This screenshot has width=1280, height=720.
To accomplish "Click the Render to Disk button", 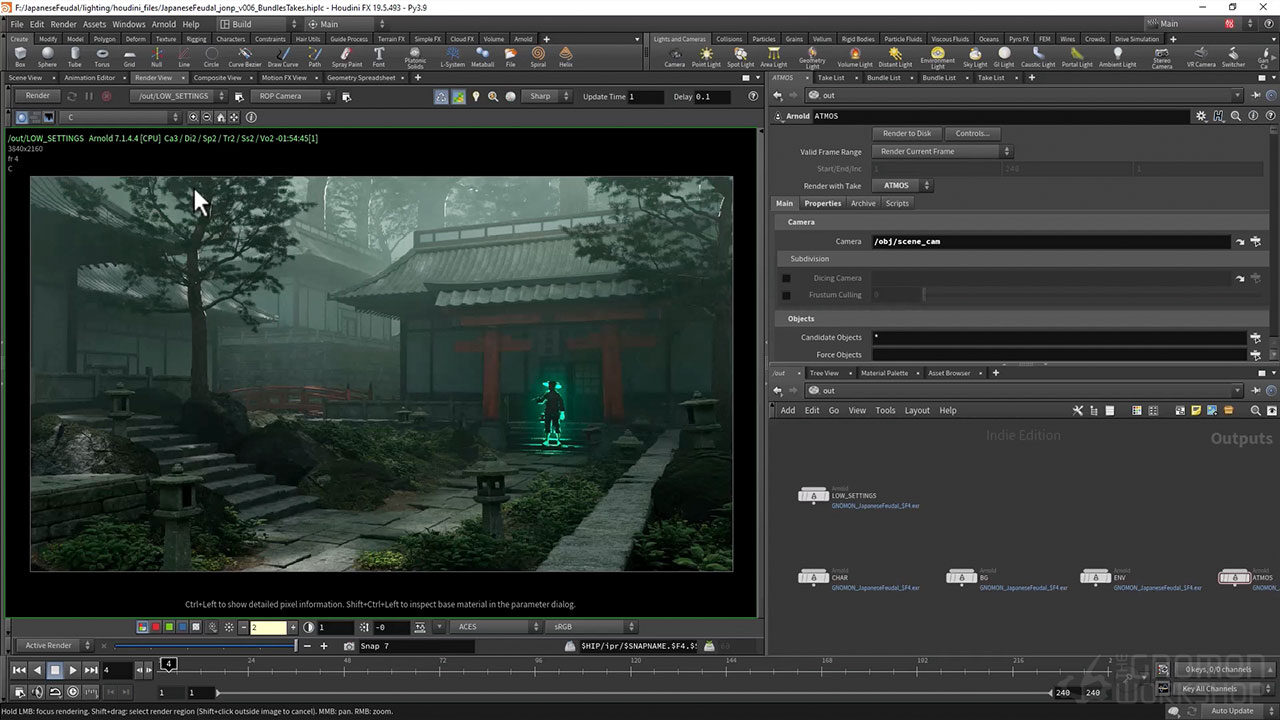I will [x=907, y=133].
